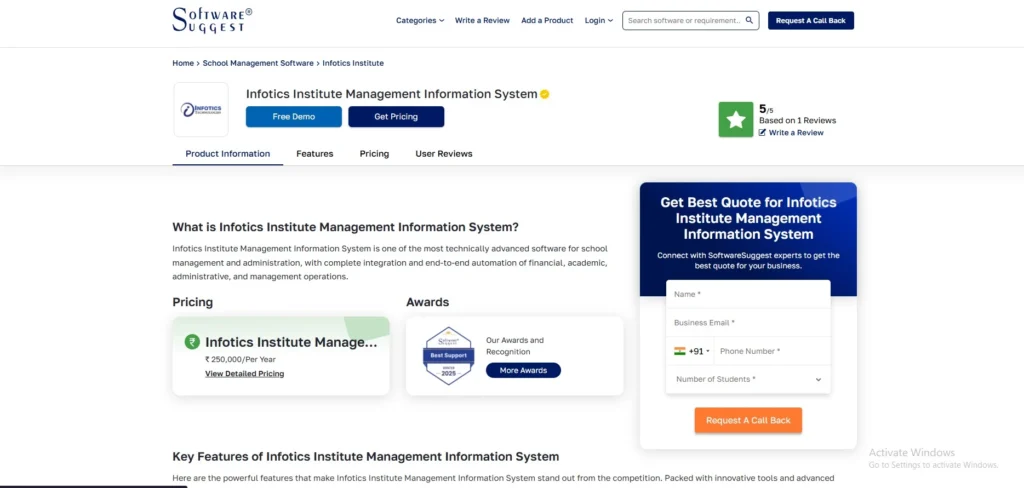The height and width of the screenshot is (488, 1024).
Task: Click the Best Support 2025 award badge
Action: [448, 356]
